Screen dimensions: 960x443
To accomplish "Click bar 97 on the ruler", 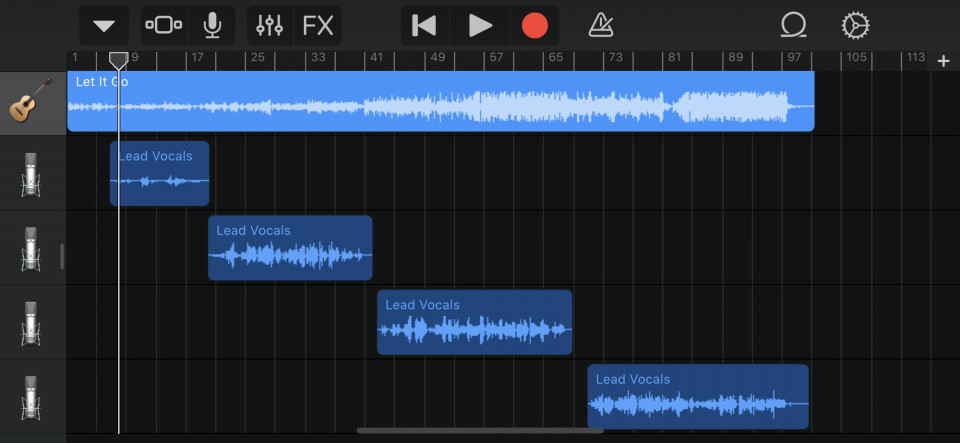I will click(x=794, y=58).
